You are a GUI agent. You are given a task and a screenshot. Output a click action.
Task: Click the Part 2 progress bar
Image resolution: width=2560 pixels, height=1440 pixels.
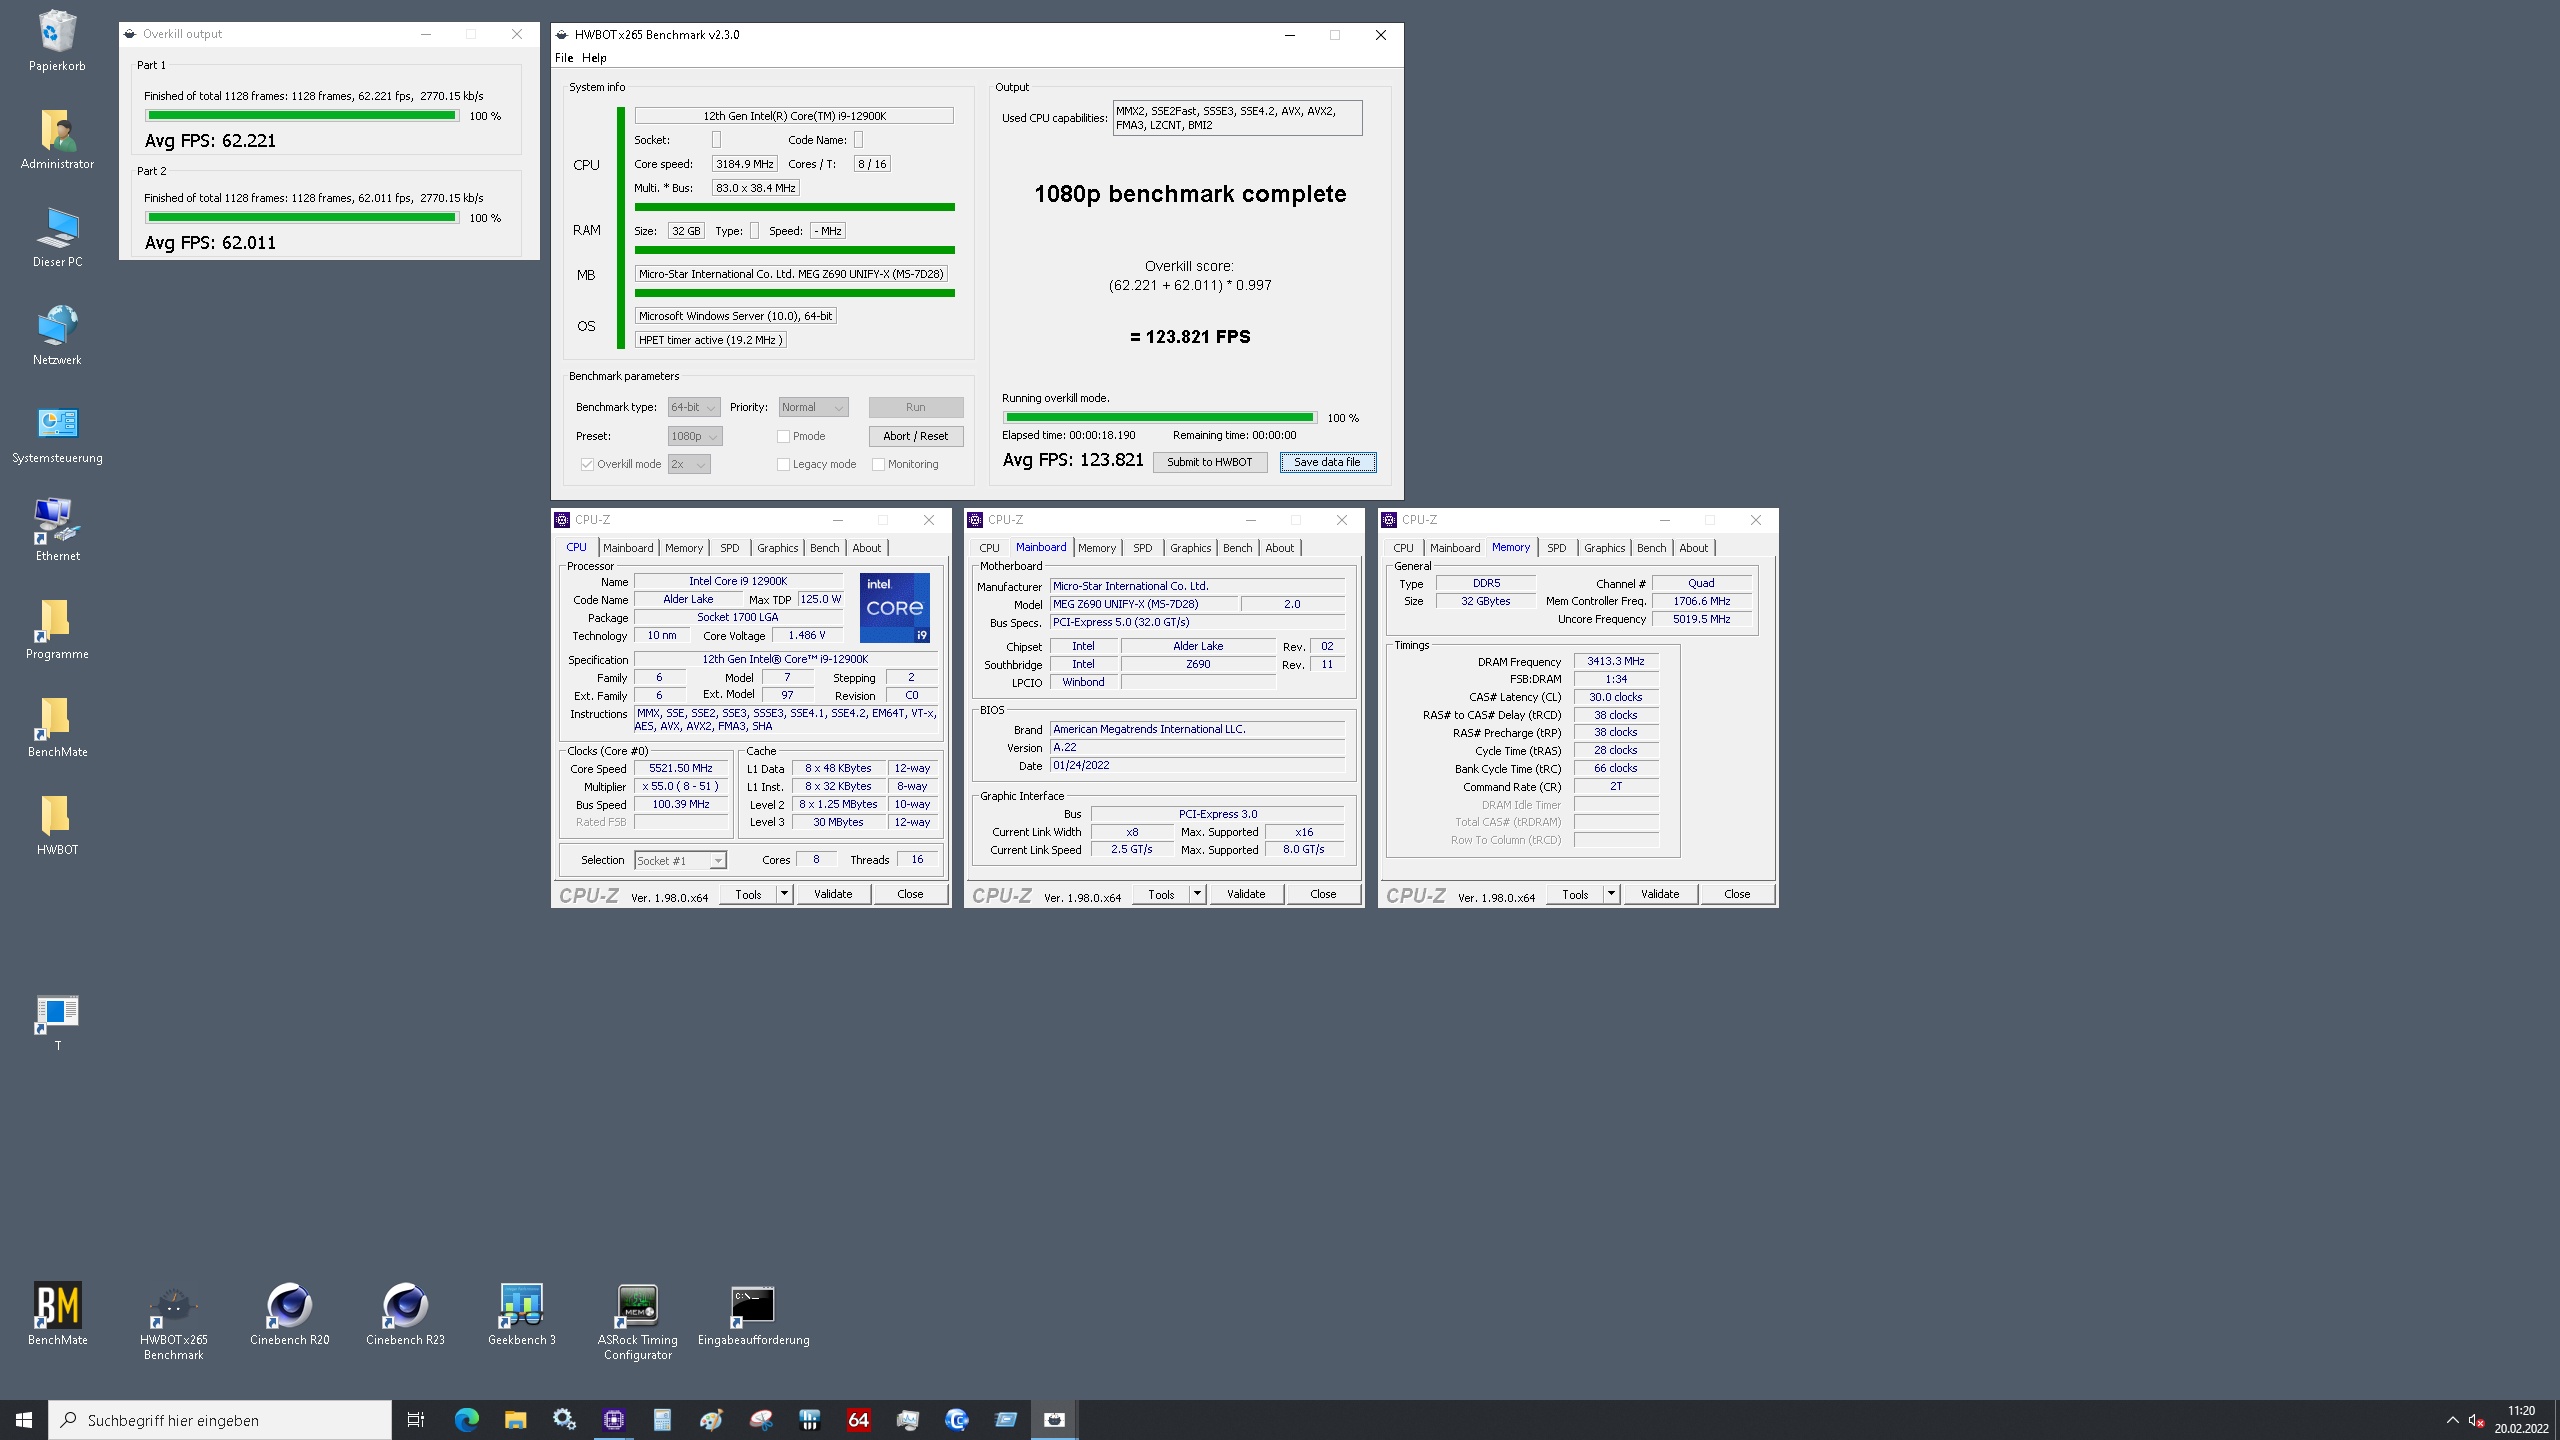302,218
